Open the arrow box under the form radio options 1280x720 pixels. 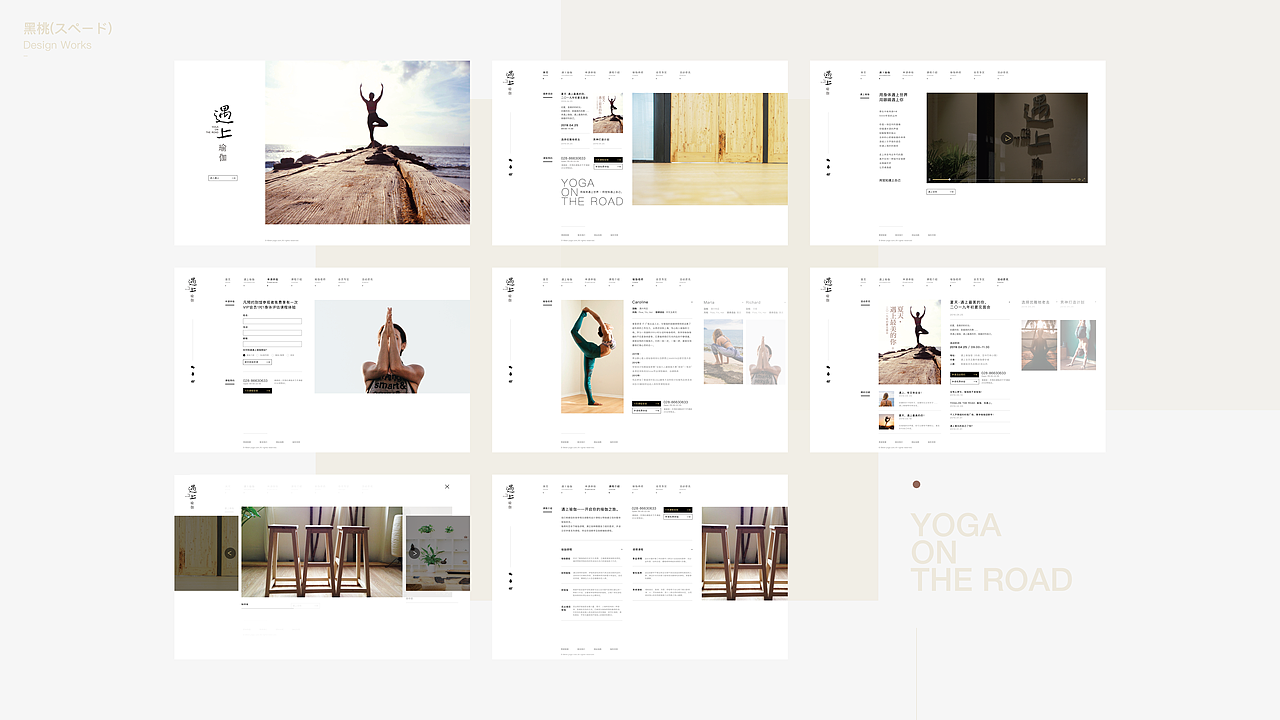click(257, 362)
